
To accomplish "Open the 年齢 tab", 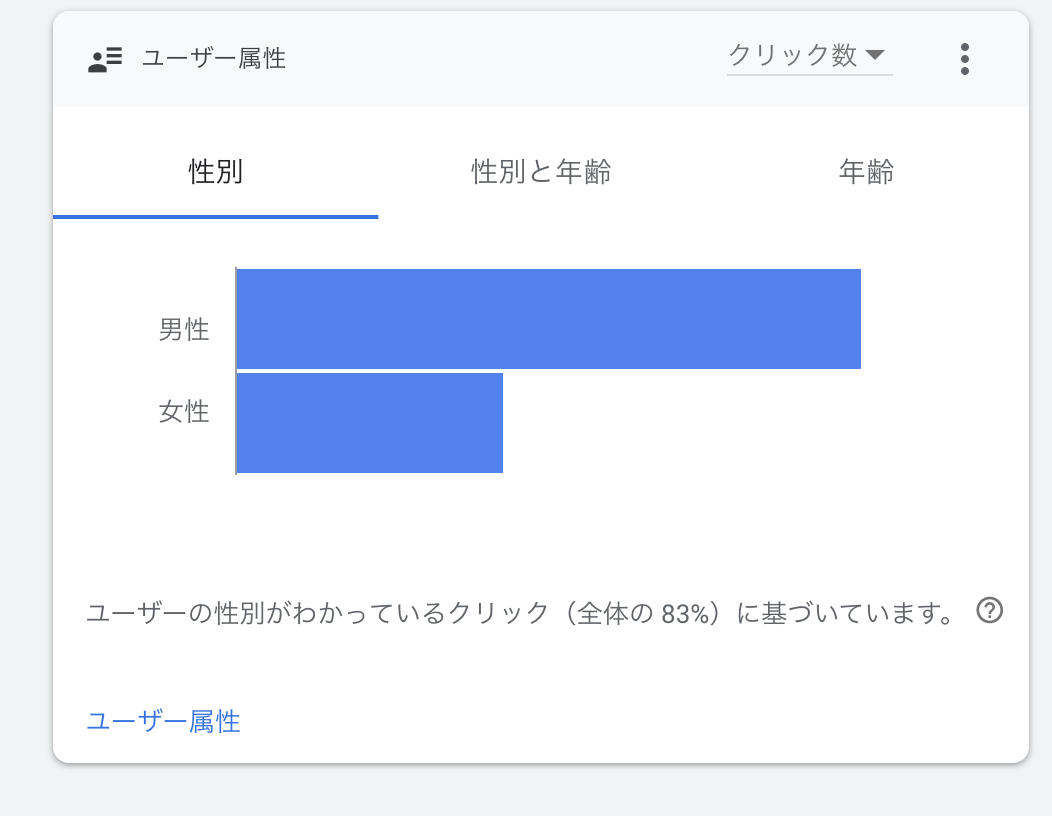I will click(x=866, y=172).
